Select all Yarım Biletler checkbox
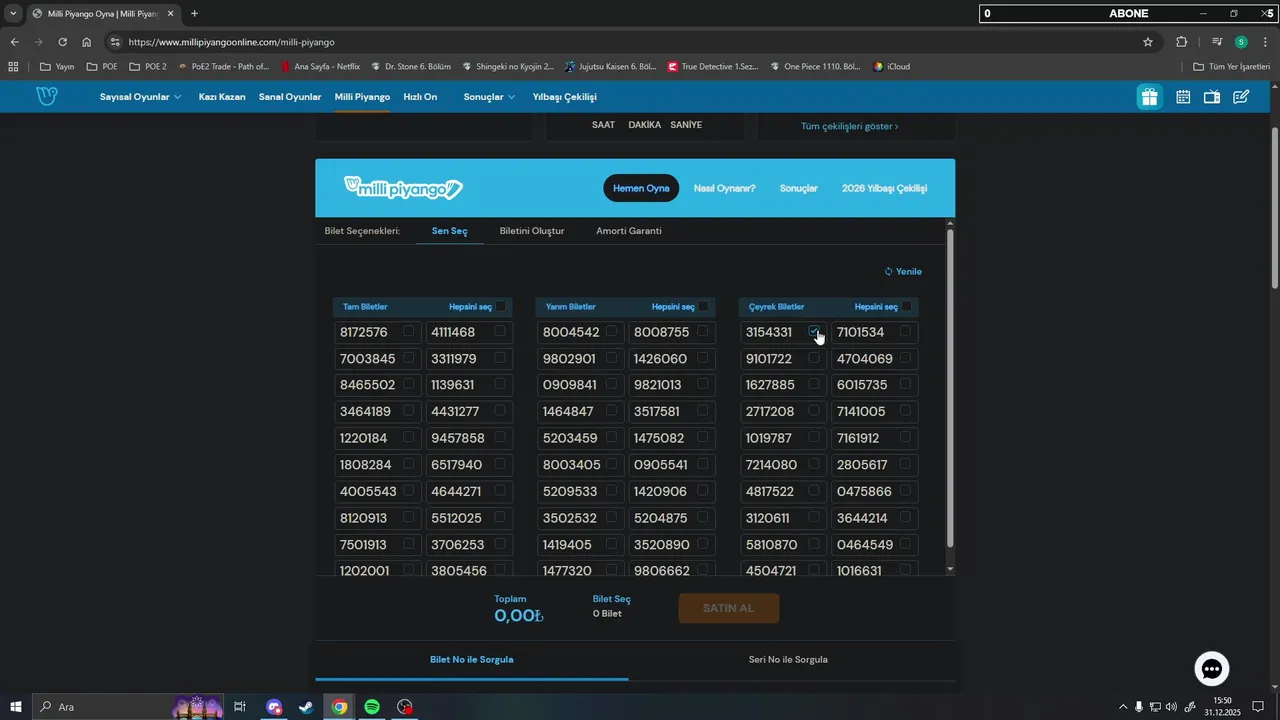The width and height of the screenshot is (1280, 720). coord(703,307)
